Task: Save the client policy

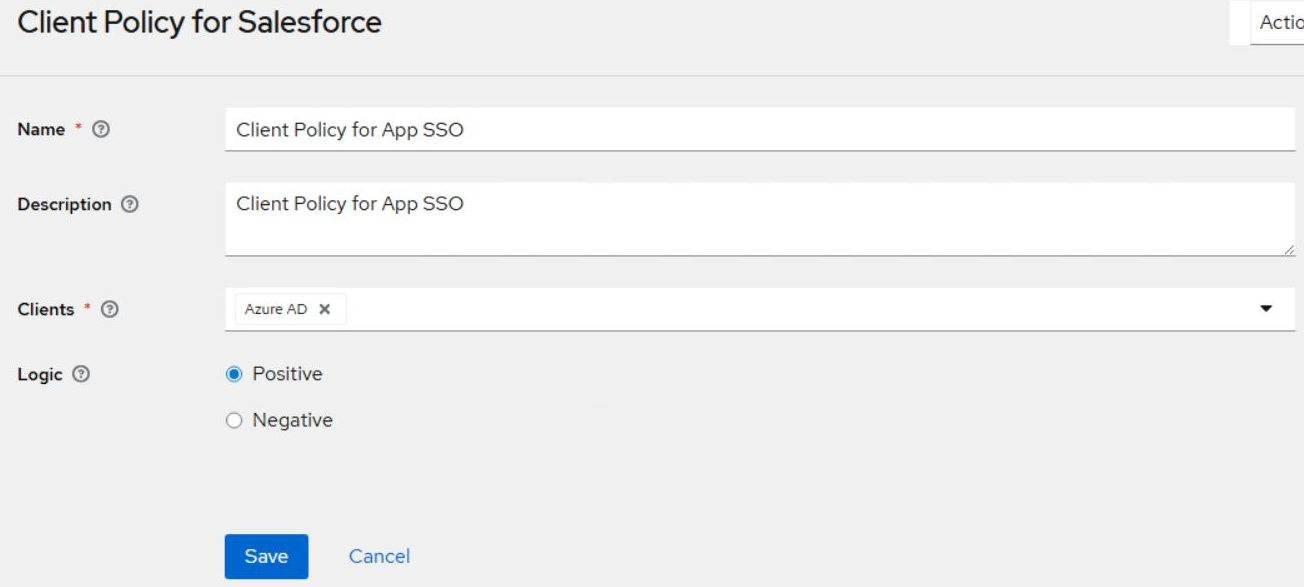Action: click(266, 556)
